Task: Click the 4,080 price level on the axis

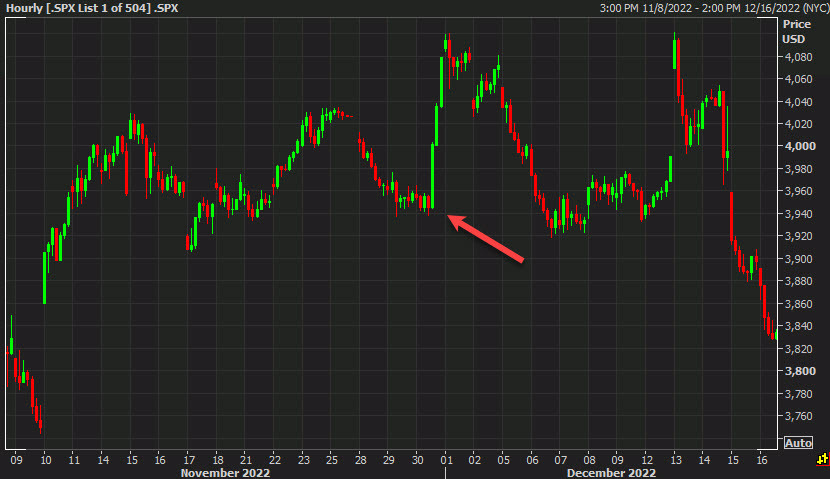Action: pos(800,57)
